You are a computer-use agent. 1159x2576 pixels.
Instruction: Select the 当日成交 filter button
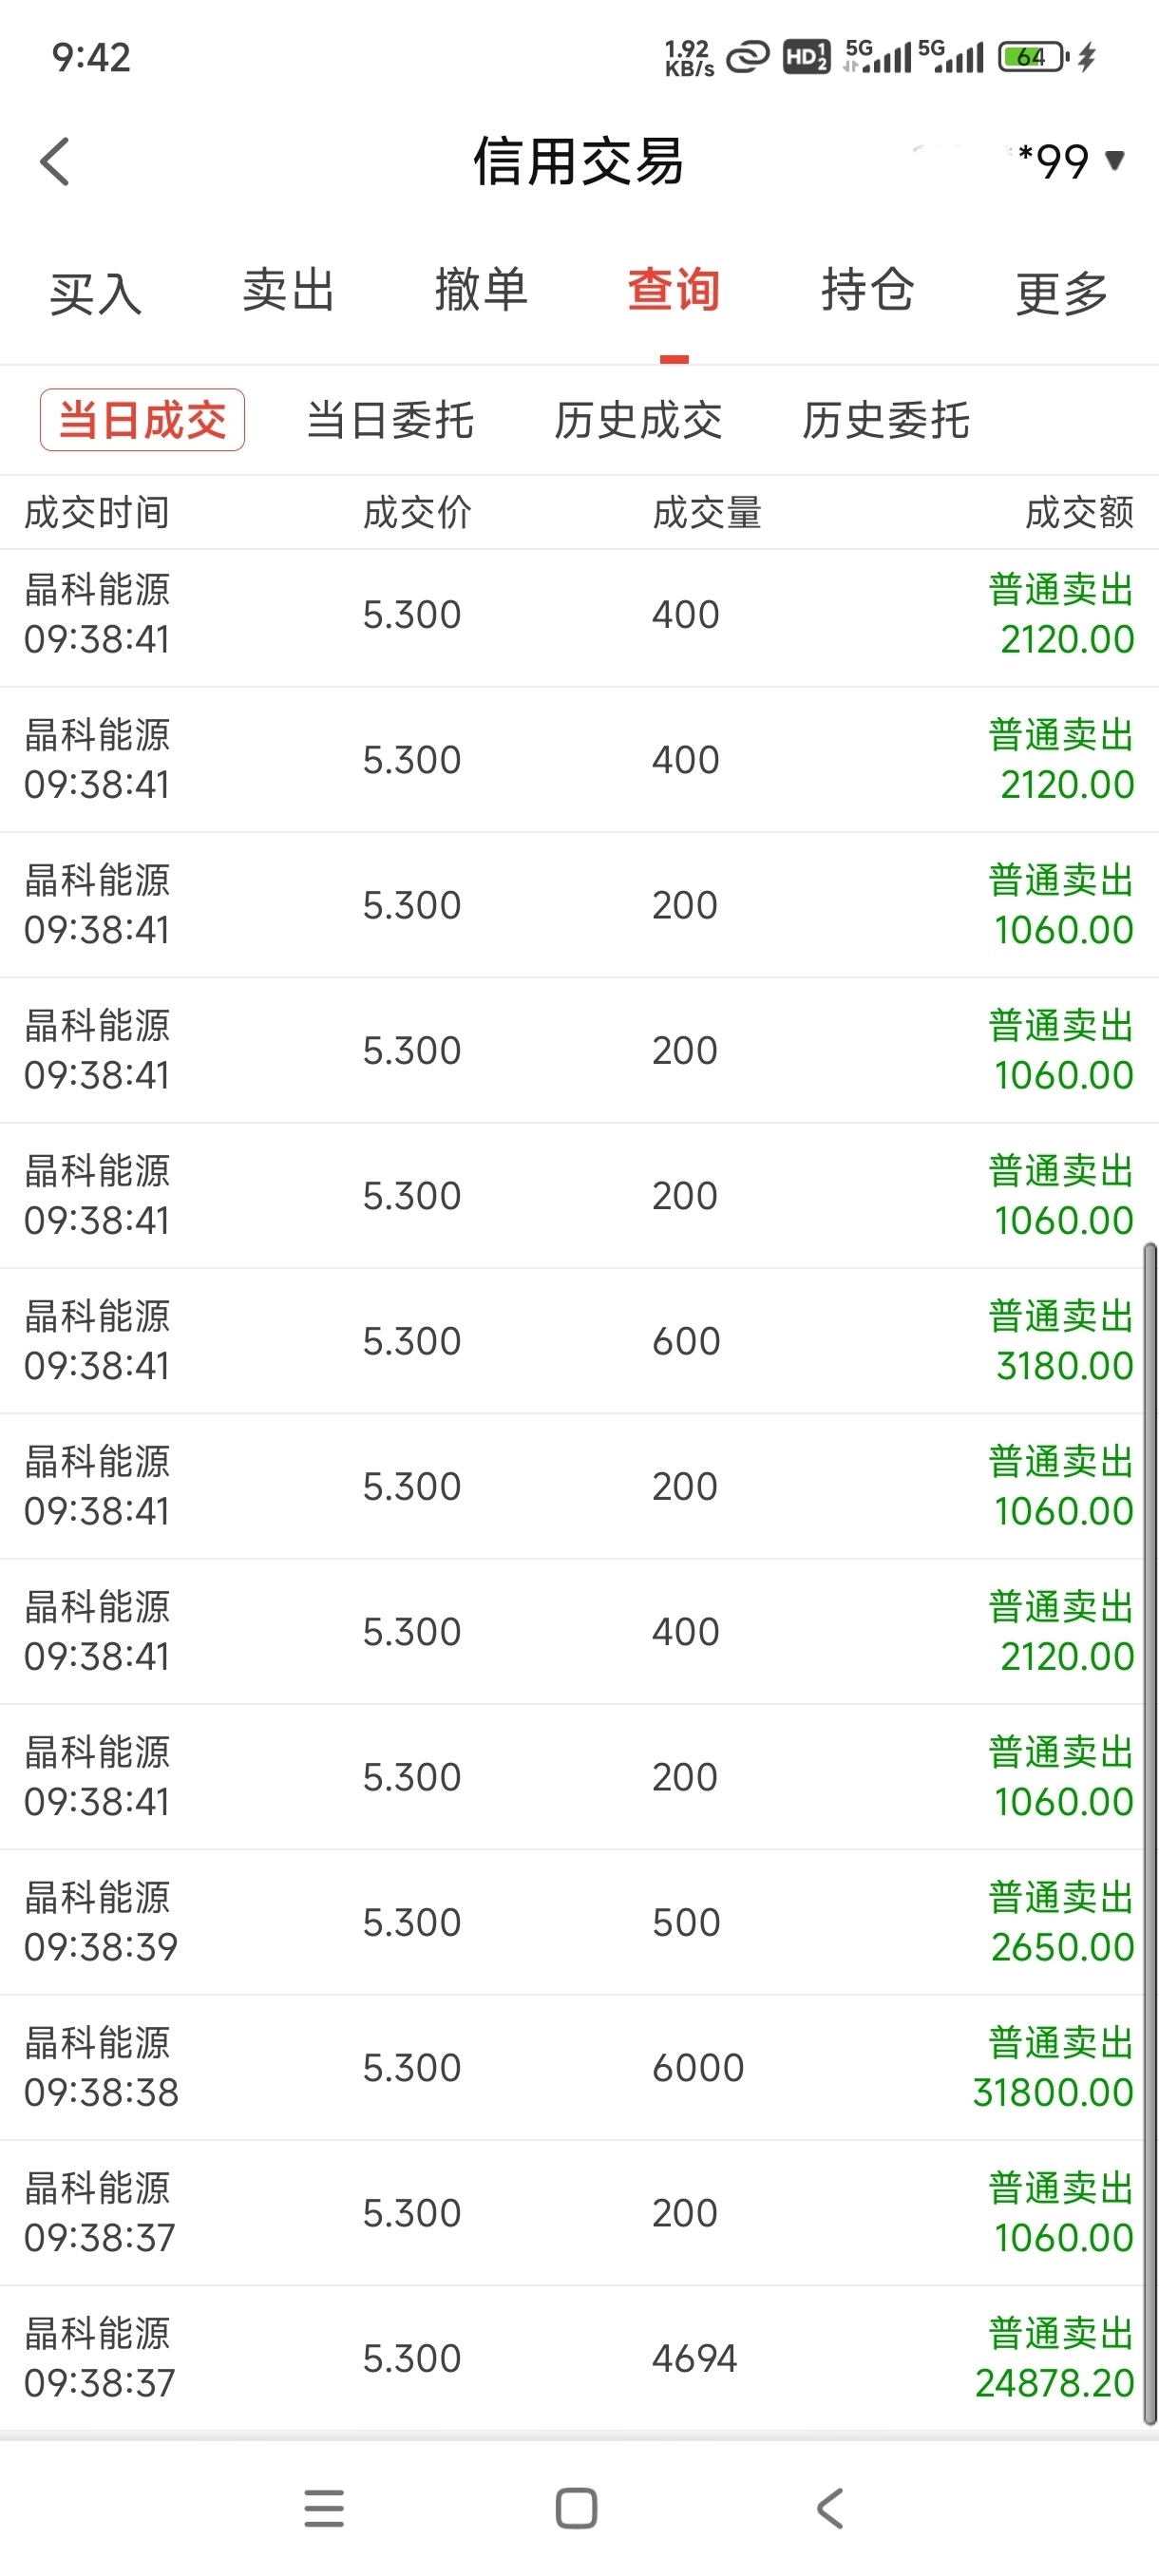click(x=142, y=420)
